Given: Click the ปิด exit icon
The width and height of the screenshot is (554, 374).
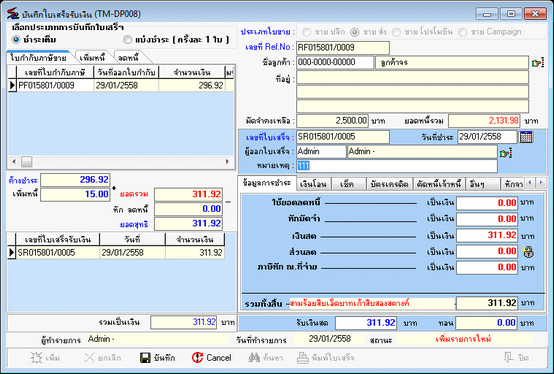Looking at the screenshot, I should [x=508, y=357].
